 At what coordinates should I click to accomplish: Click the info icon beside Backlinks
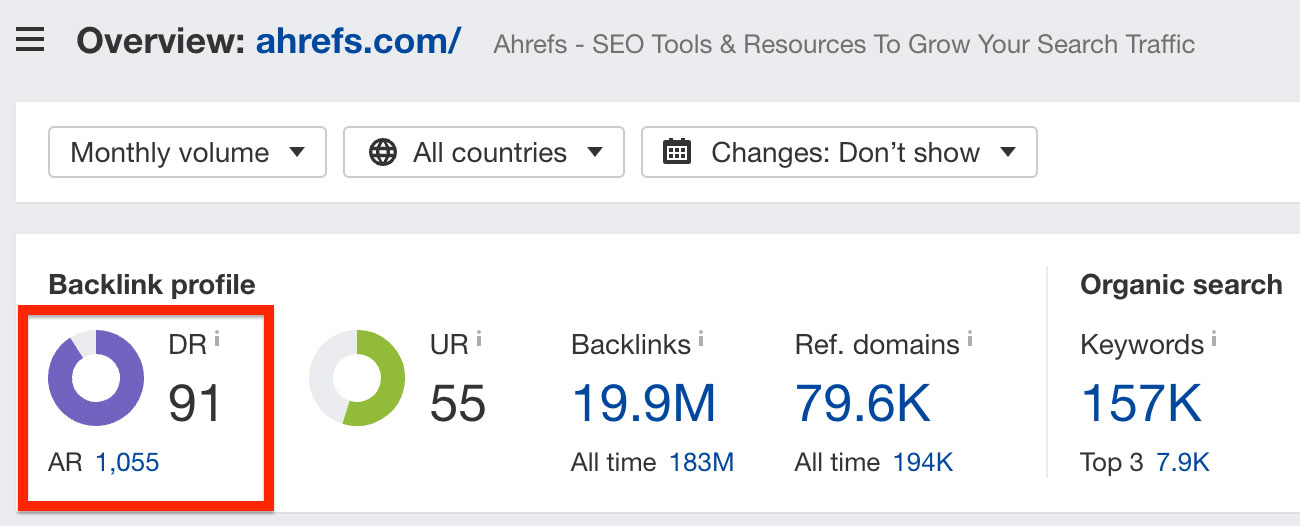coord(701,341)
